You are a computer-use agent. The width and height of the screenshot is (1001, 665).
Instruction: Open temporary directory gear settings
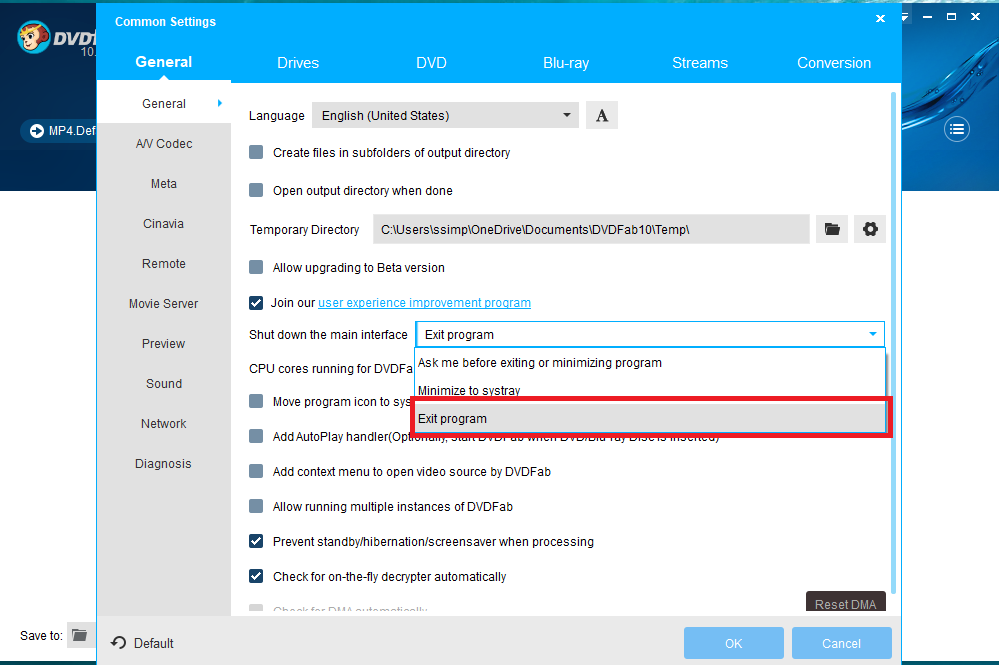[870, 229]
